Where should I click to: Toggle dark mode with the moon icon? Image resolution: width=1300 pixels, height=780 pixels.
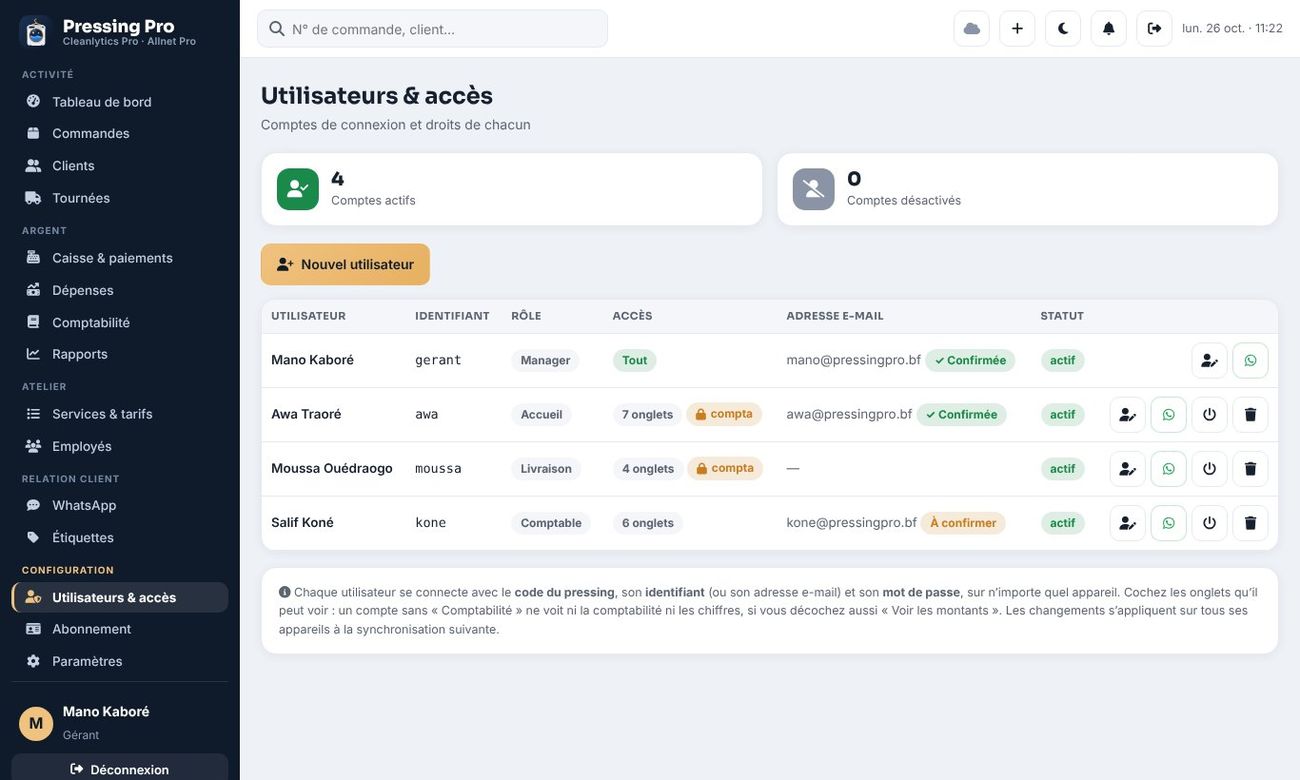1063,28
